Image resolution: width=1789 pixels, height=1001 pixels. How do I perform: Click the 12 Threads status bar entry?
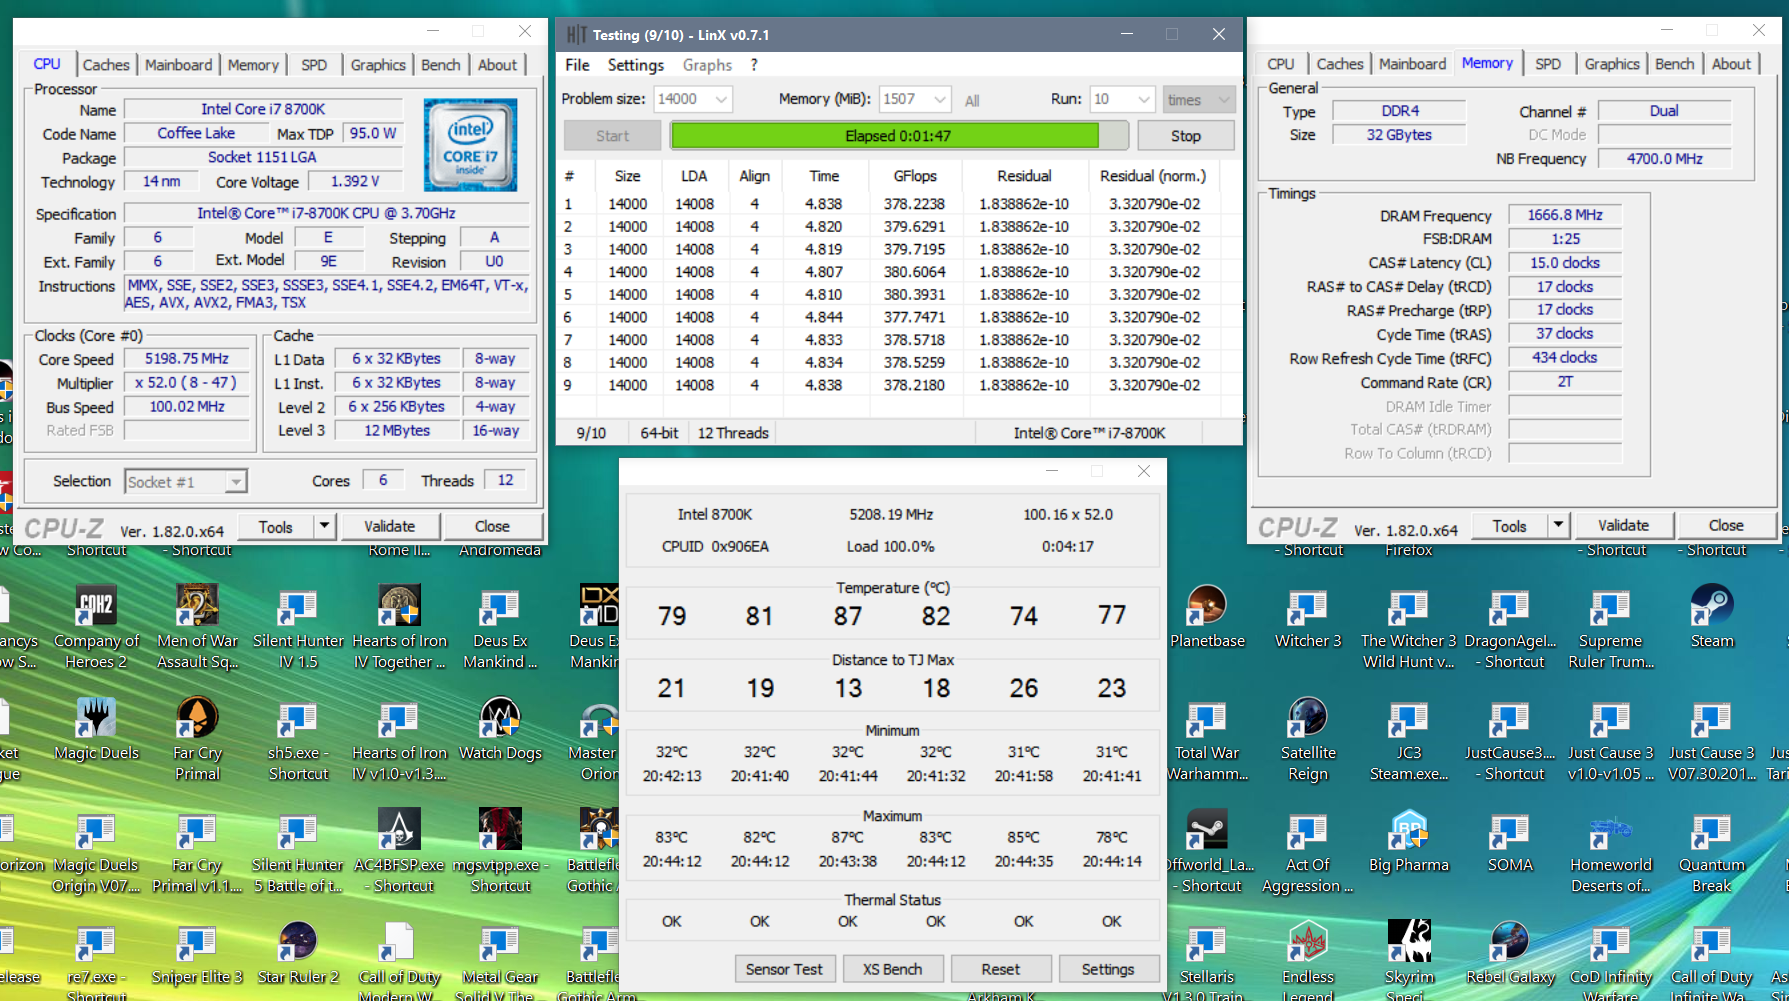[x=733, y=433]
